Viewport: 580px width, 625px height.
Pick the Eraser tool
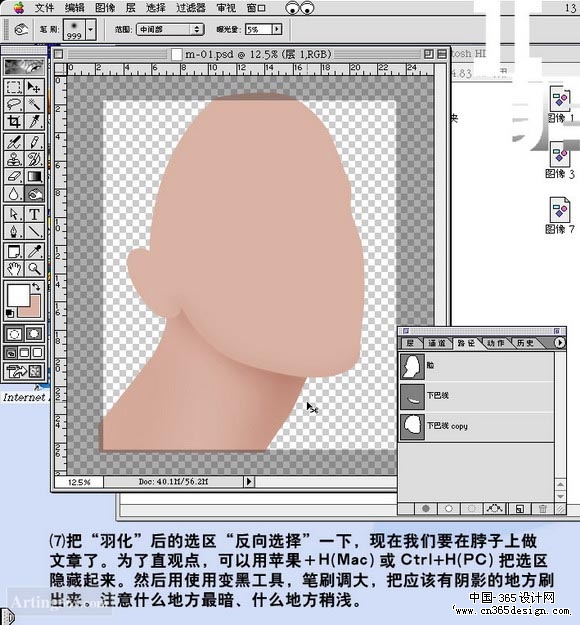[14, 176]
